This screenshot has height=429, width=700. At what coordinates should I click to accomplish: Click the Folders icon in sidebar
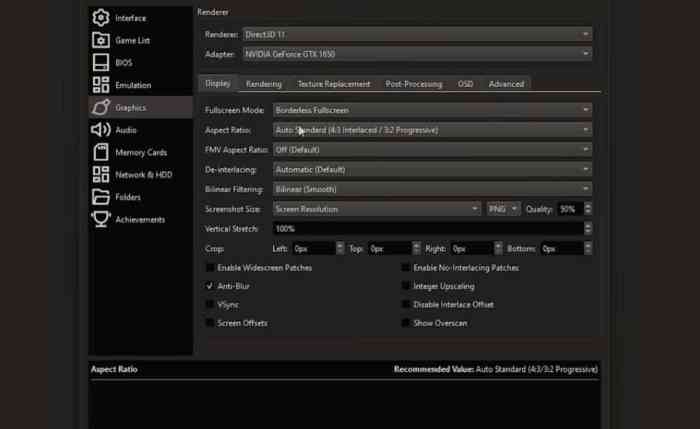pyautogui.click(x=100, y=197)
